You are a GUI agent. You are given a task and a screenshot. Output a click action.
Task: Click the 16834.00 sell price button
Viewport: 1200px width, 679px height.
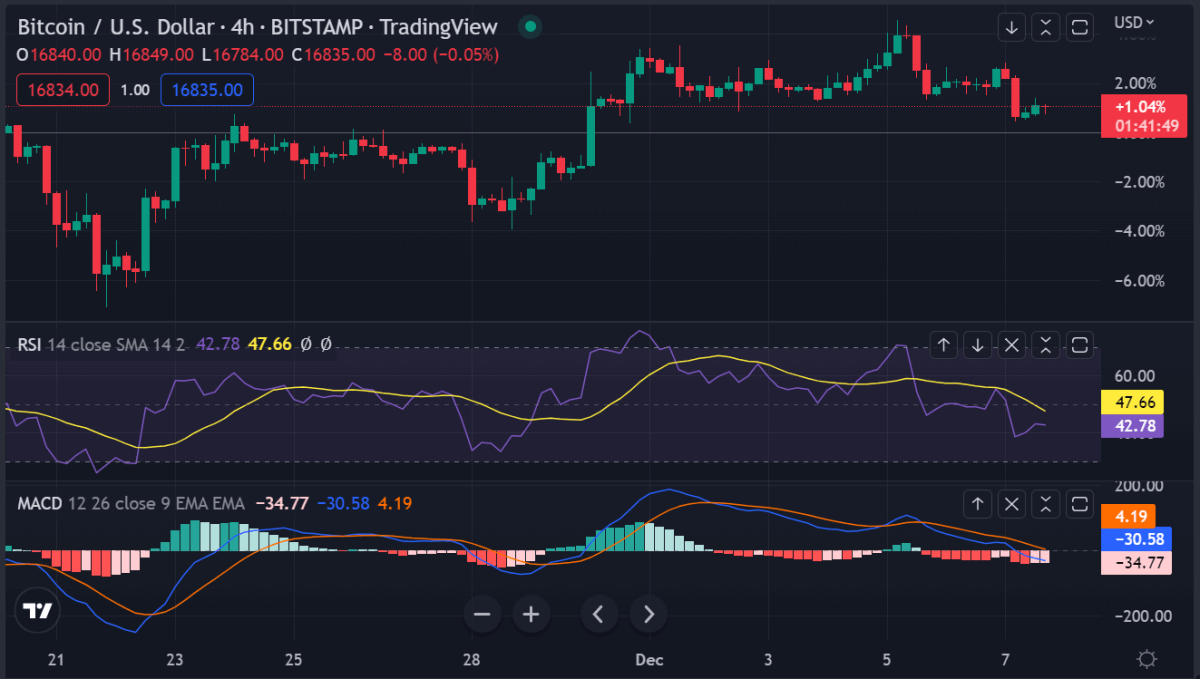(x=62, y=90)
